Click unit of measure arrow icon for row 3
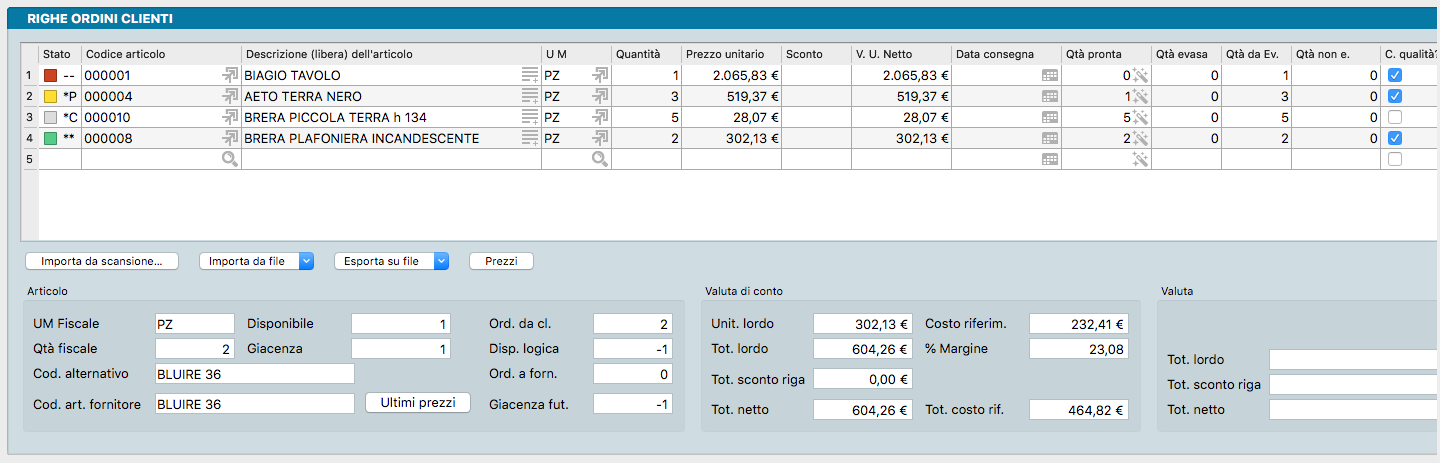 tap(600, 117)
